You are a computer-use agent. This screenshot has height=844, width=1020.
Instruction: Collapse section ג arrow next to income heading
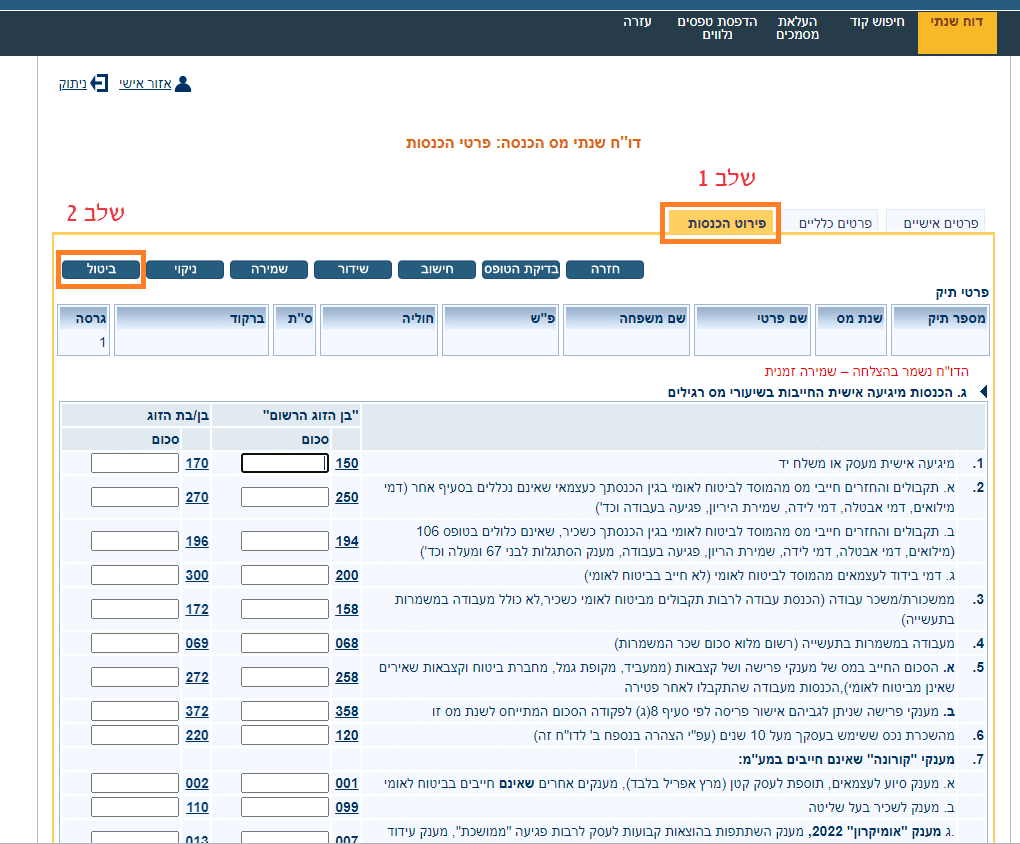982,392
